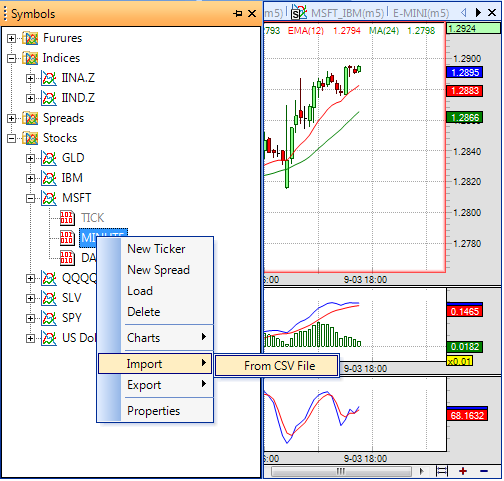Click the IINA.Z chart icon
Image resolution: width=504 pixels, height=481 pixels.
(x=49, y=78)
